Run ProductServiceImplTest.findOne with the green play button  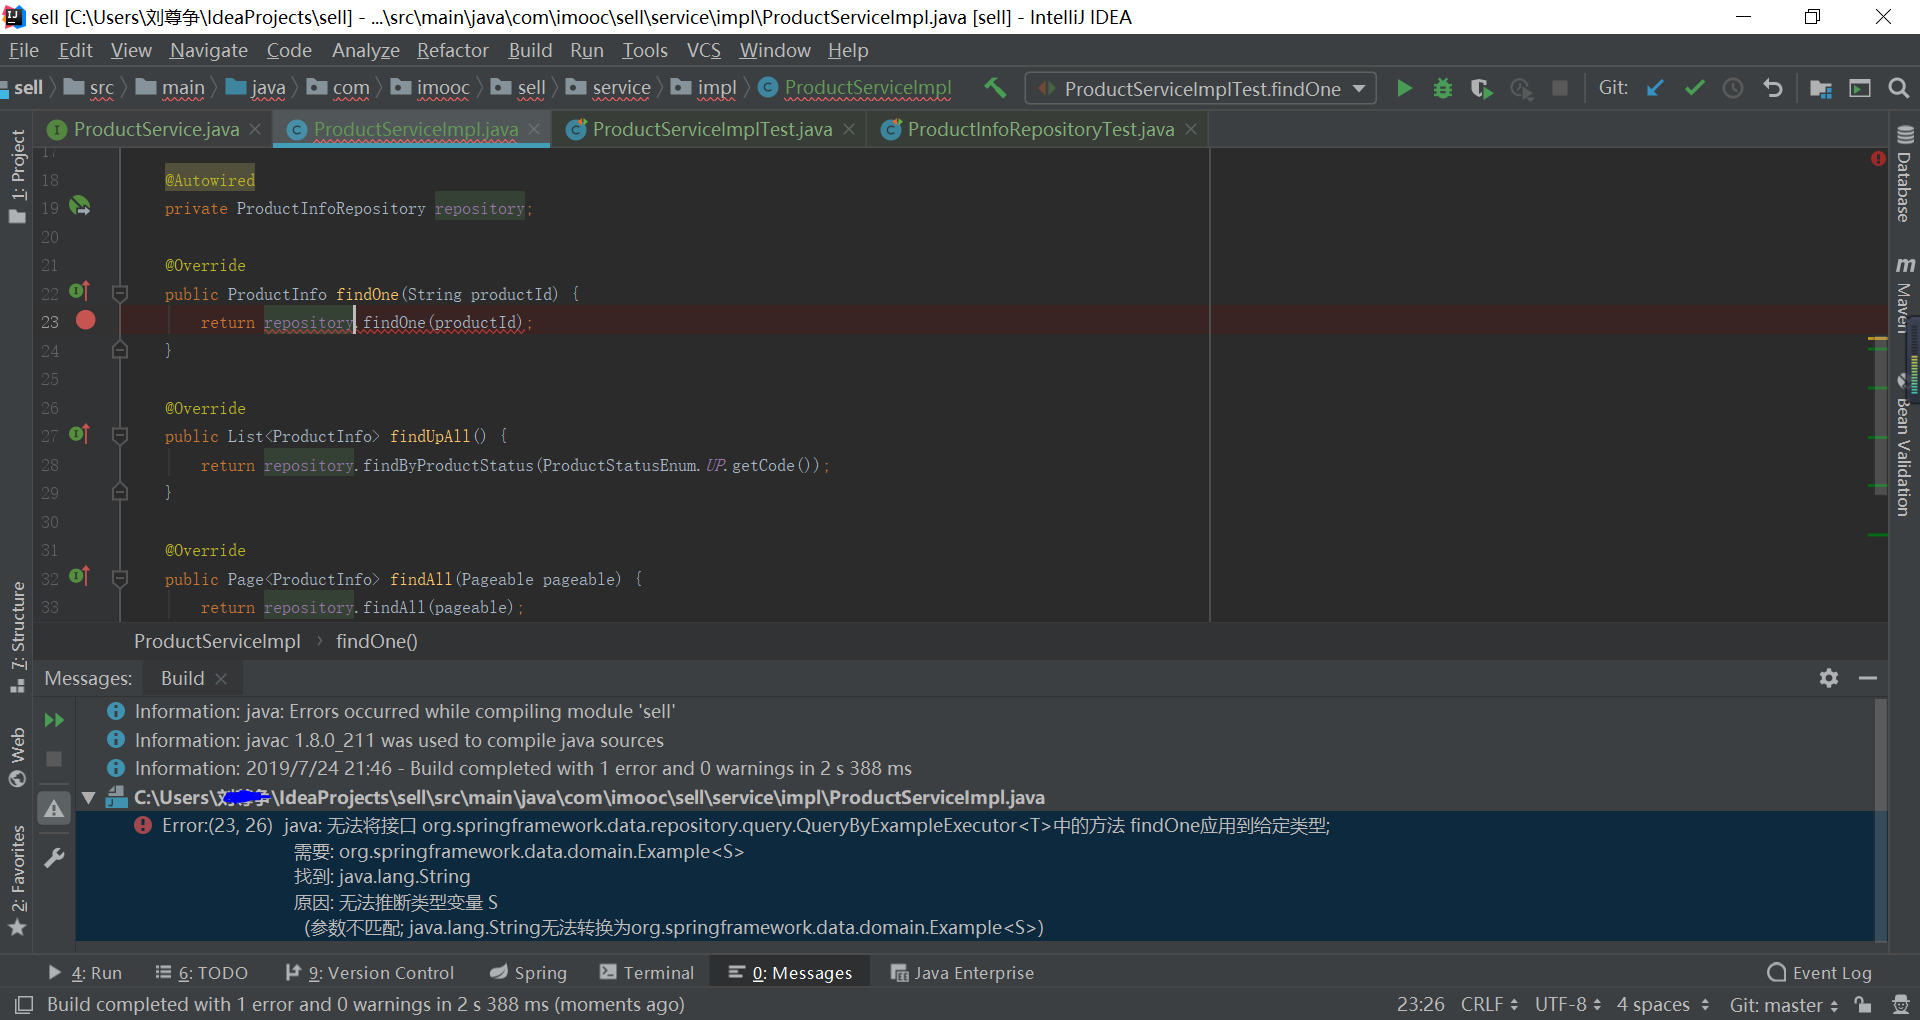1404,88
